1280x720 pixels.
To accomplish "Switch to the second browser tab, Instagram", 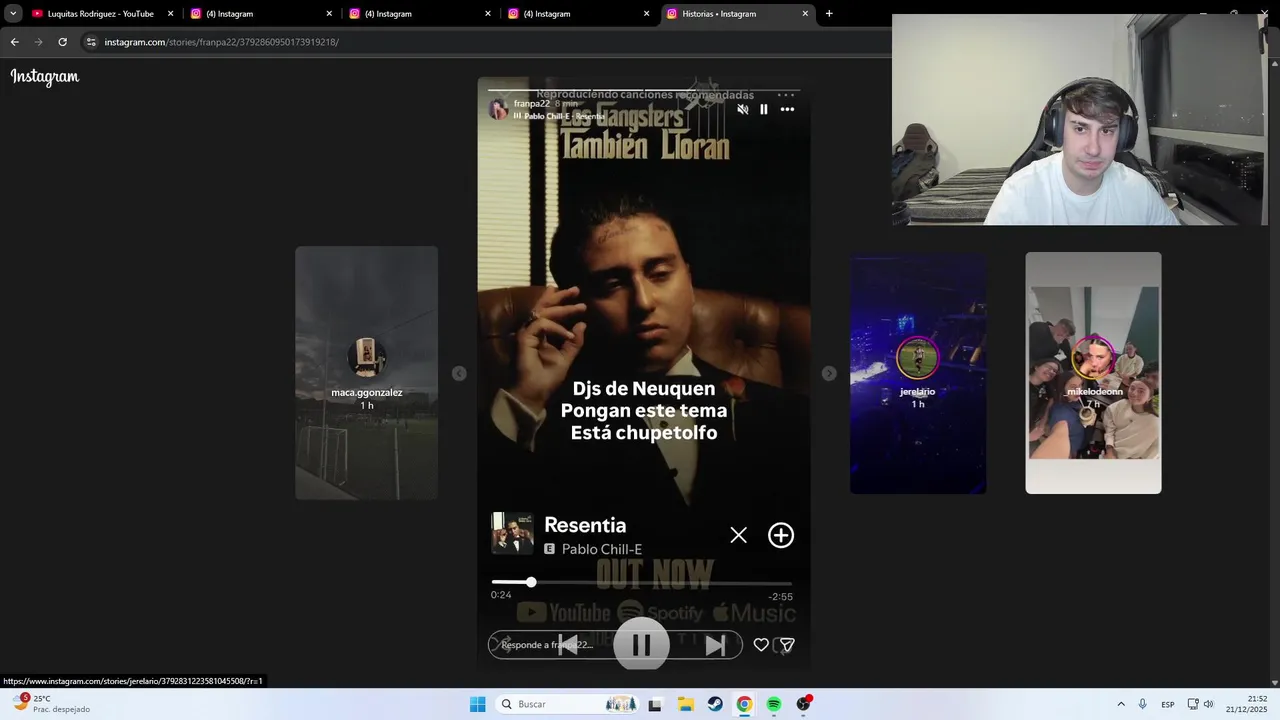I will 260,14.
